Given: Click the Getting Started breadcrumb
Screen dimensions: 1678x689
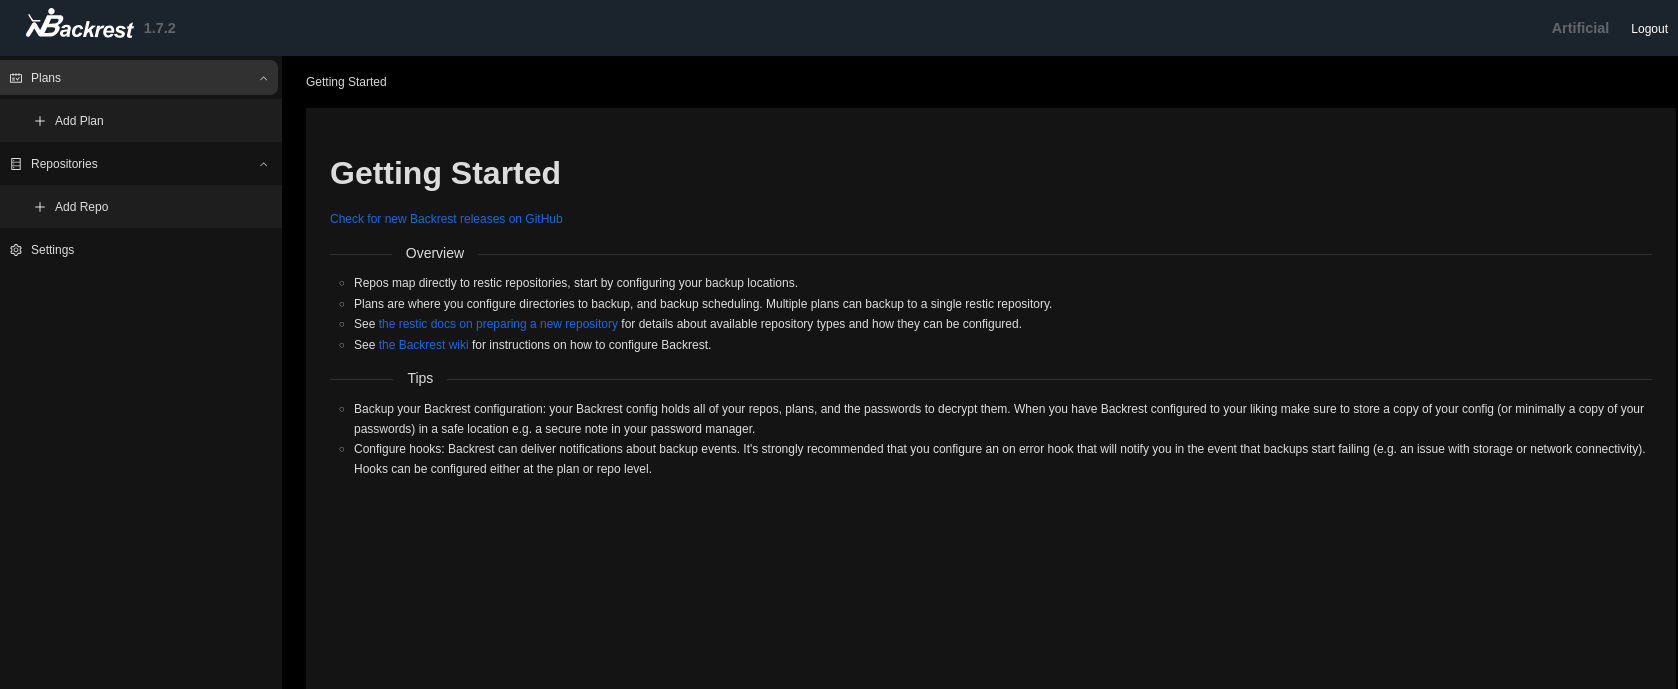Looking at the screenshot, I should (346, 82).
